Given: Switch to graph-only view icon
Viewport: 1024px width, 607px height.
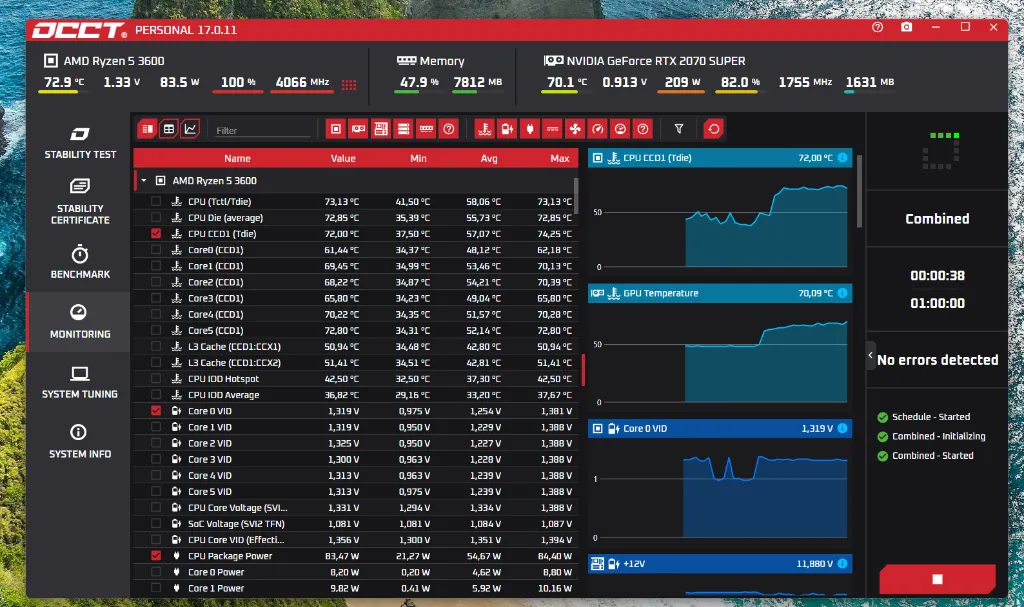Looking at the screenshot, I should pos(190,129).
